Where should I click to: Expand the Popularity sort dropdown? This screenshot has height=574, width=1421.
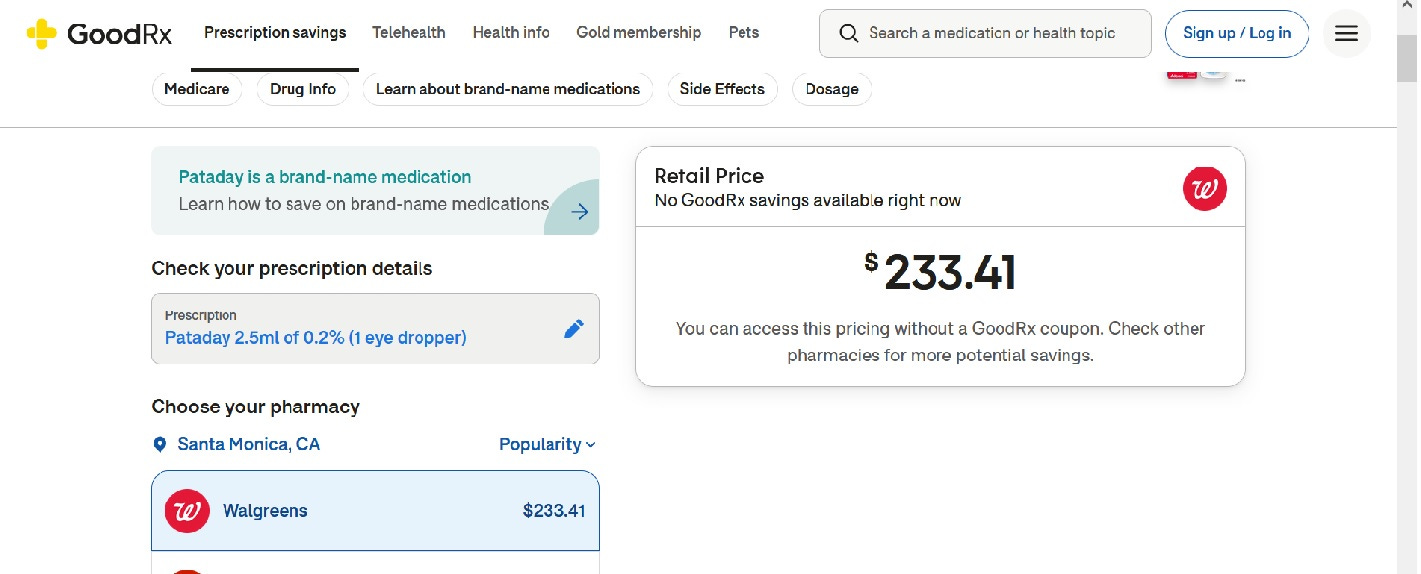[547, 445]
